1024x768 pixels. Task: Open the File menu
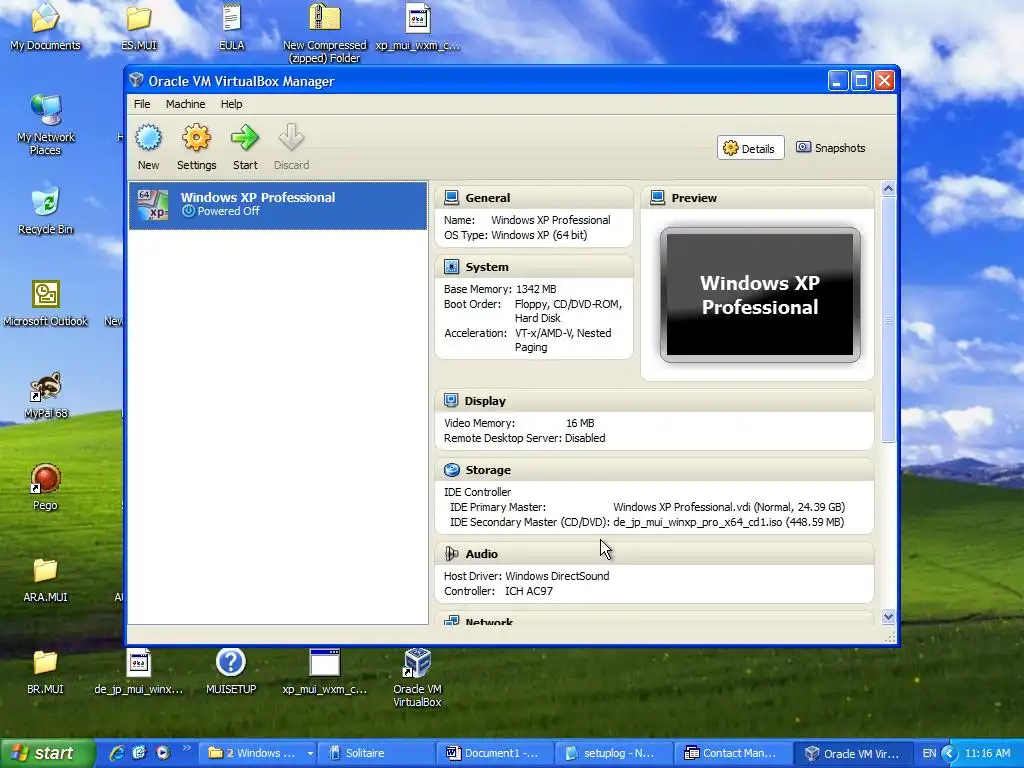tap(142, 104)
